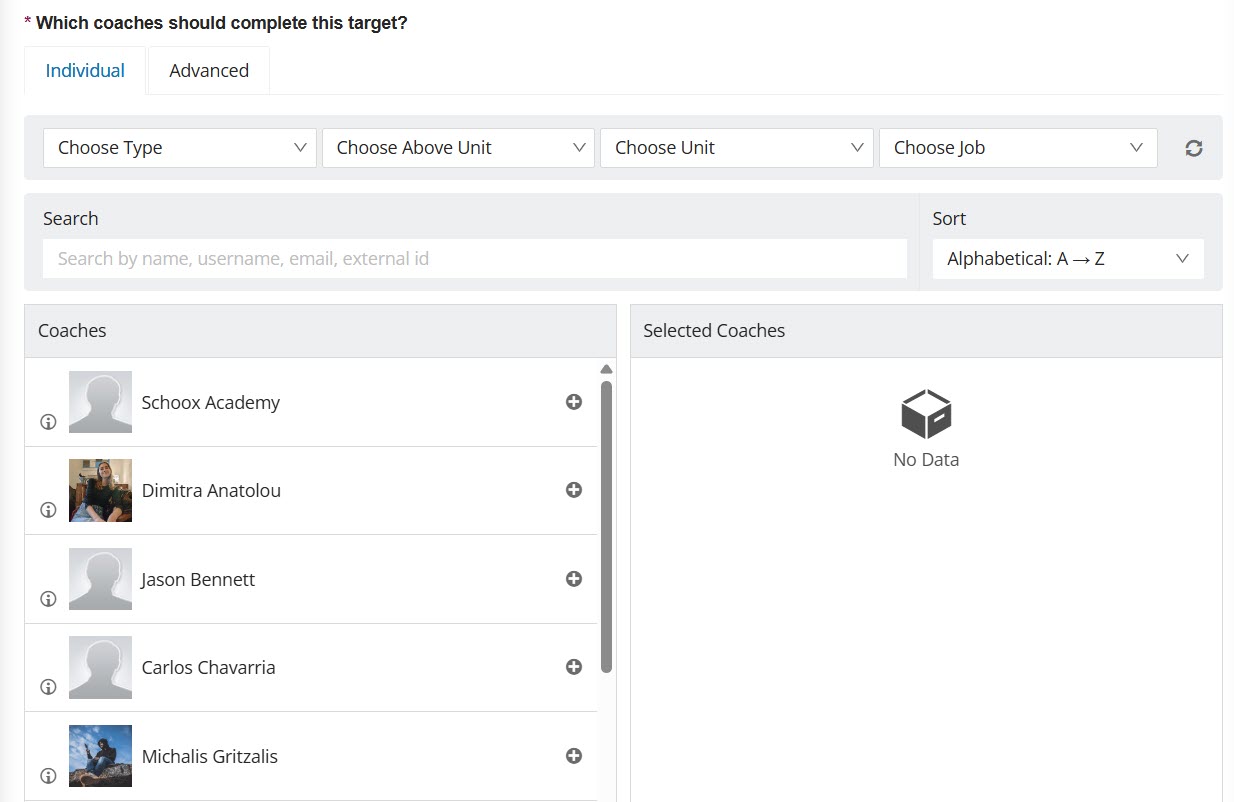Add Carlos Chavarria using plus icon
1234x802 pixels.
point(574,667)
